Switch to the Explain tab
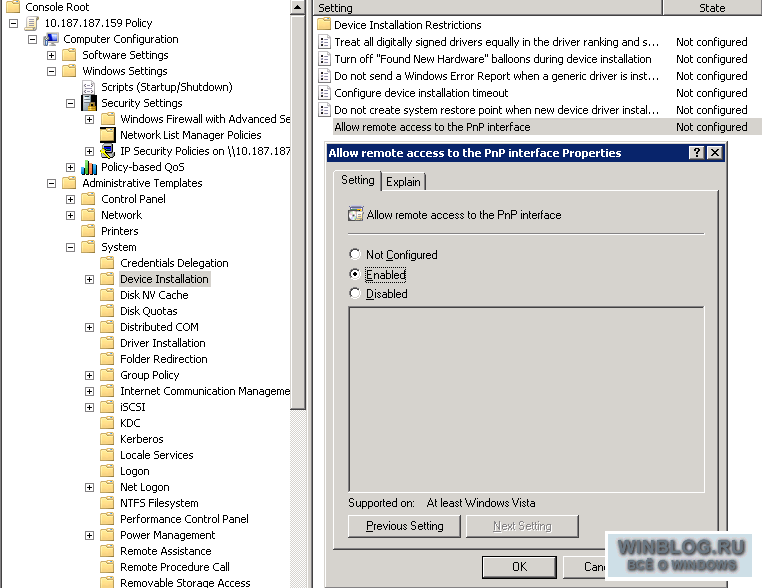The height and width of the screenshot is (588, 762). point(403,182)
